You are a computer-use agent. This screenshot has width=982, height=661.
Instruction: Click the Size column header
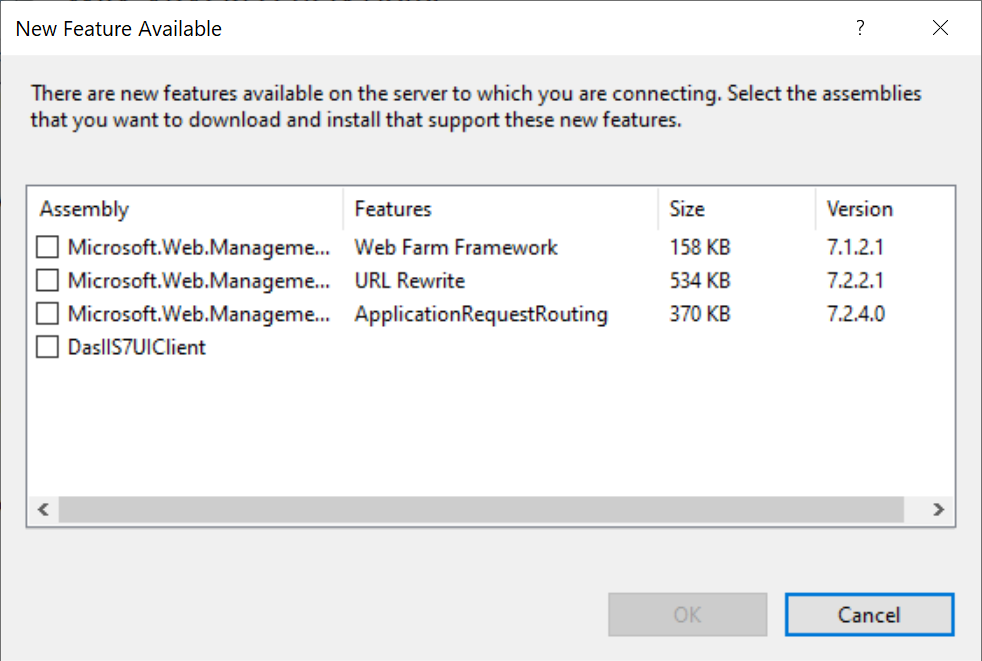click(x=687, y=209)
